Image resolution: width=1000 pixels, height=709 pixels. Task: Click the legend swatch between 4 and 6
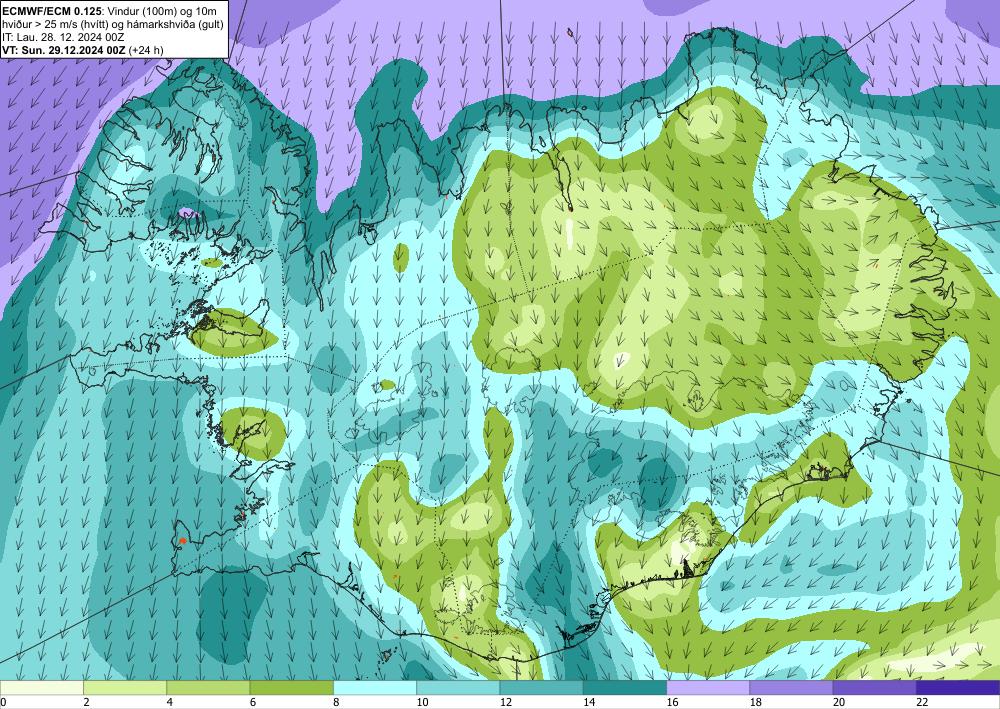coord(208,688)
